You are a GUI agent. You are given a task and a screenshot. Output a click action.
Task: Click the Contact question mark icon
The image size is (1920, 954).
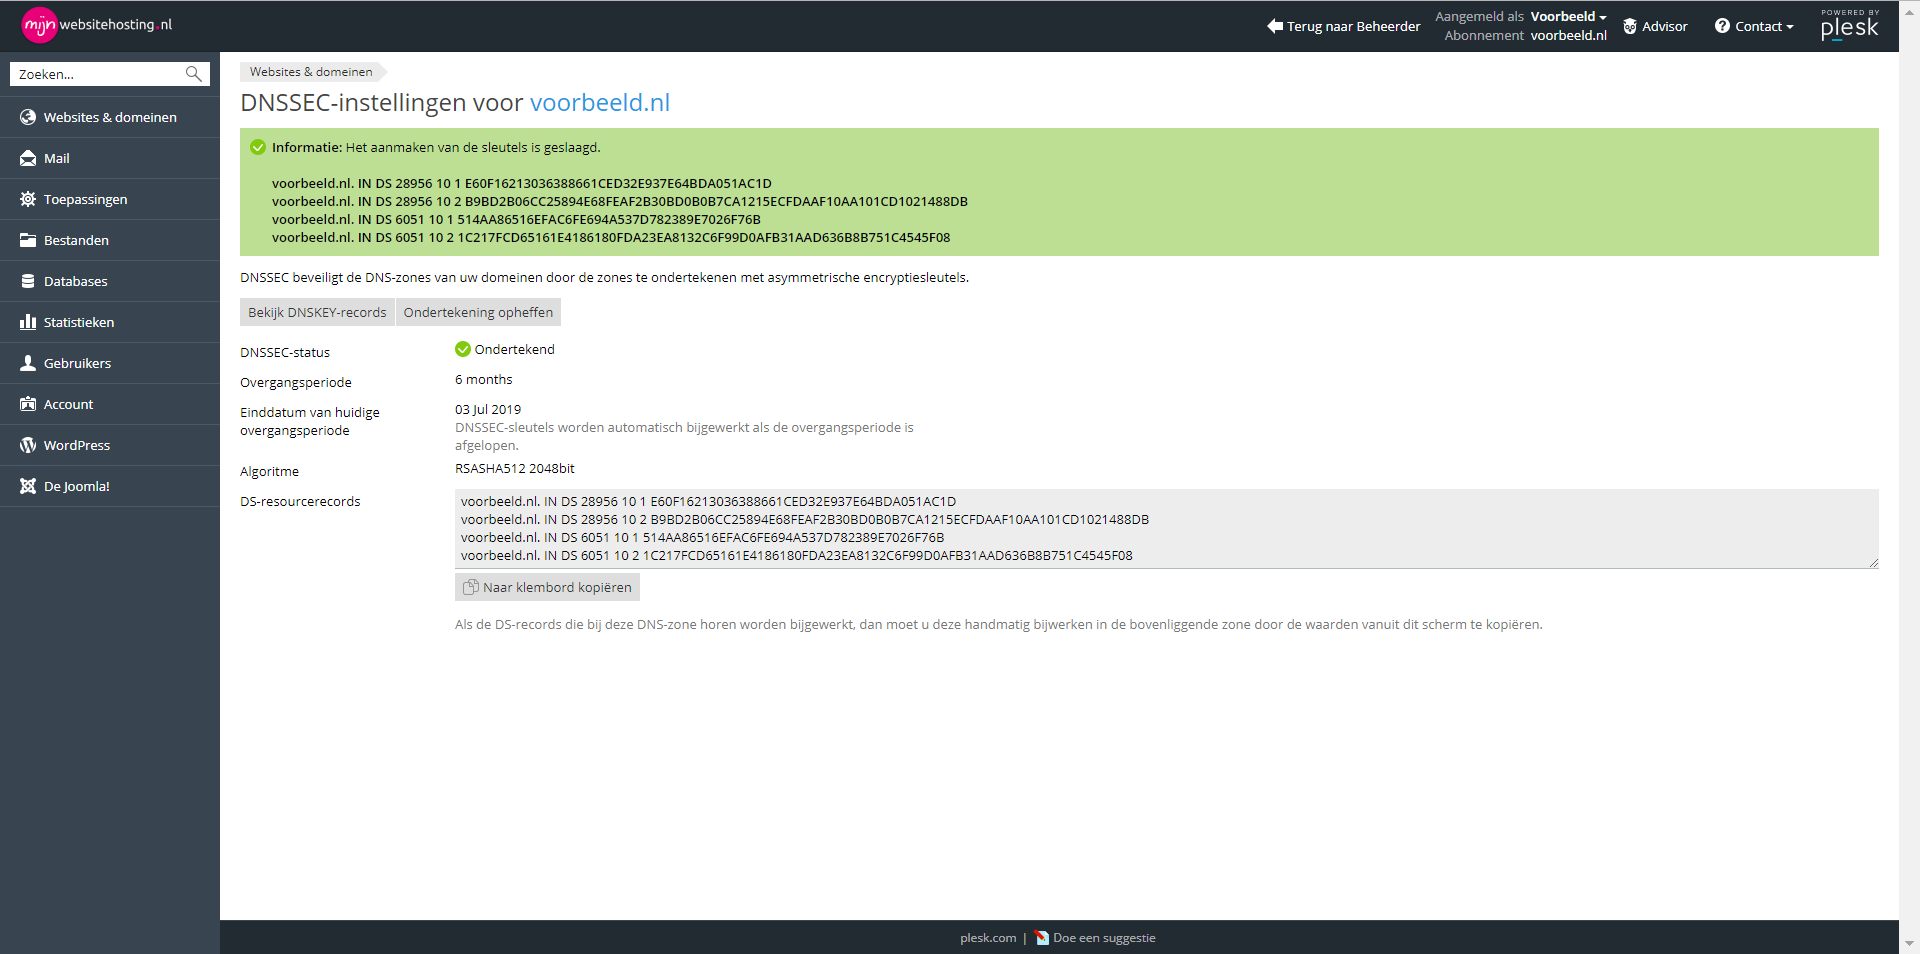tap(1722, 26)
